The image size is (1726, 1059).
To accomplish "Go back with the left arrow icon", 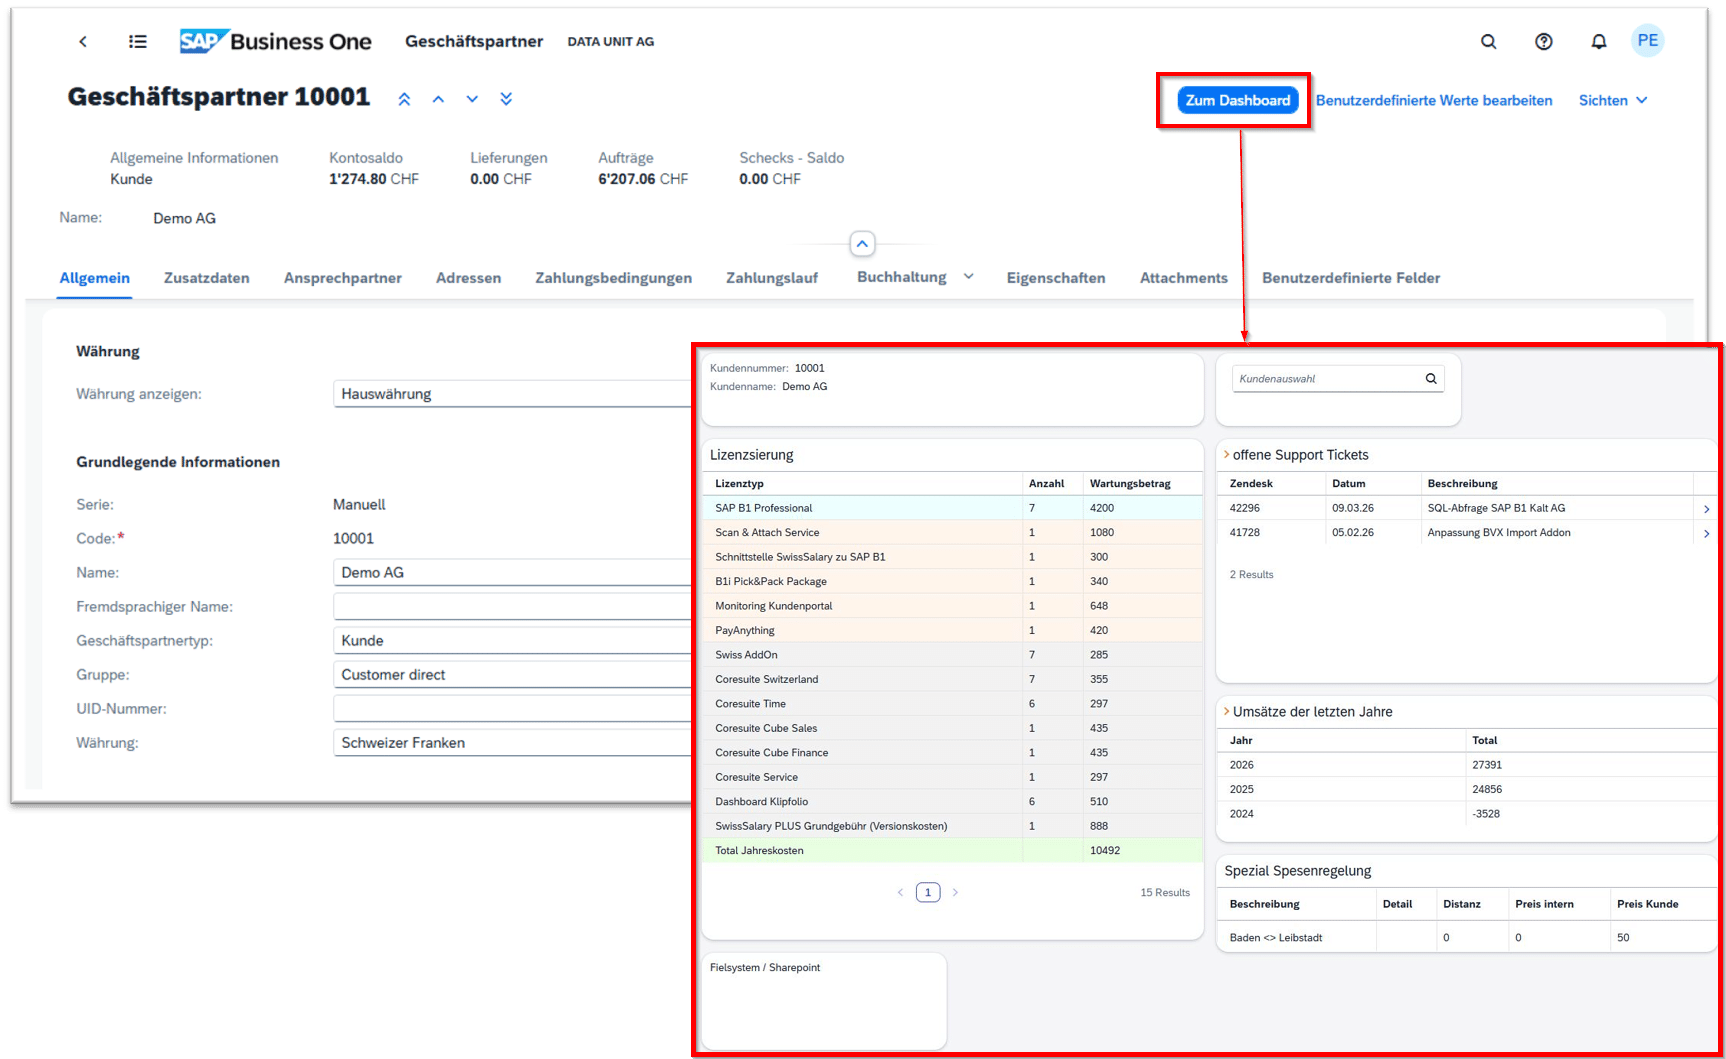I will (83, 42).
